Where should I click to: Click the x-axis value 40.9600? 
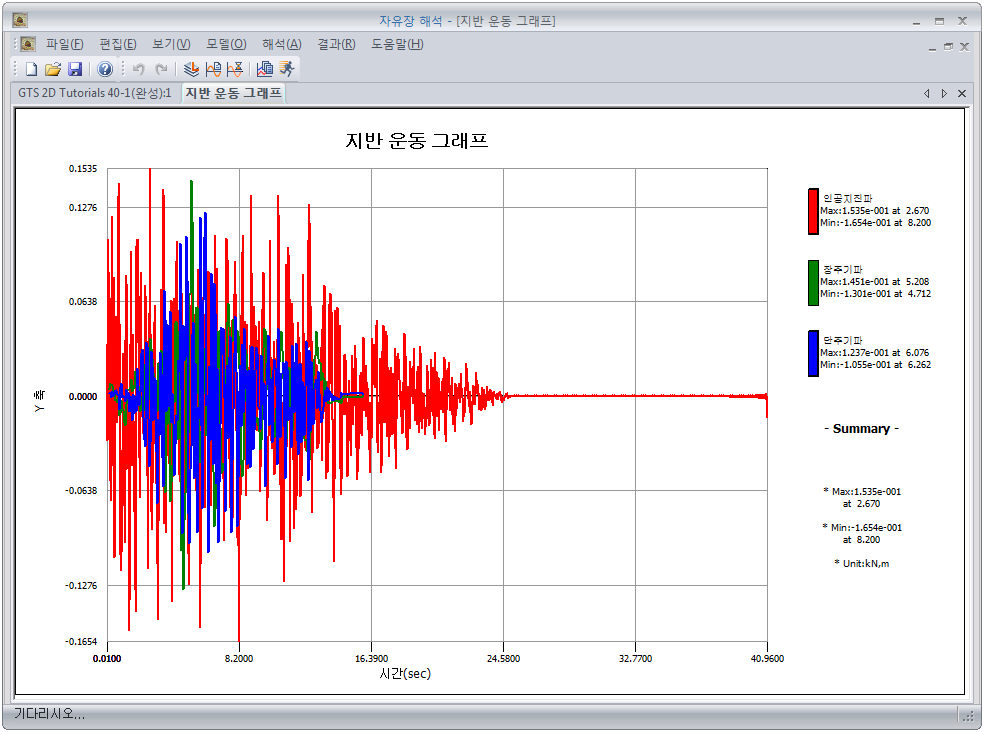(x=767, y=659)
